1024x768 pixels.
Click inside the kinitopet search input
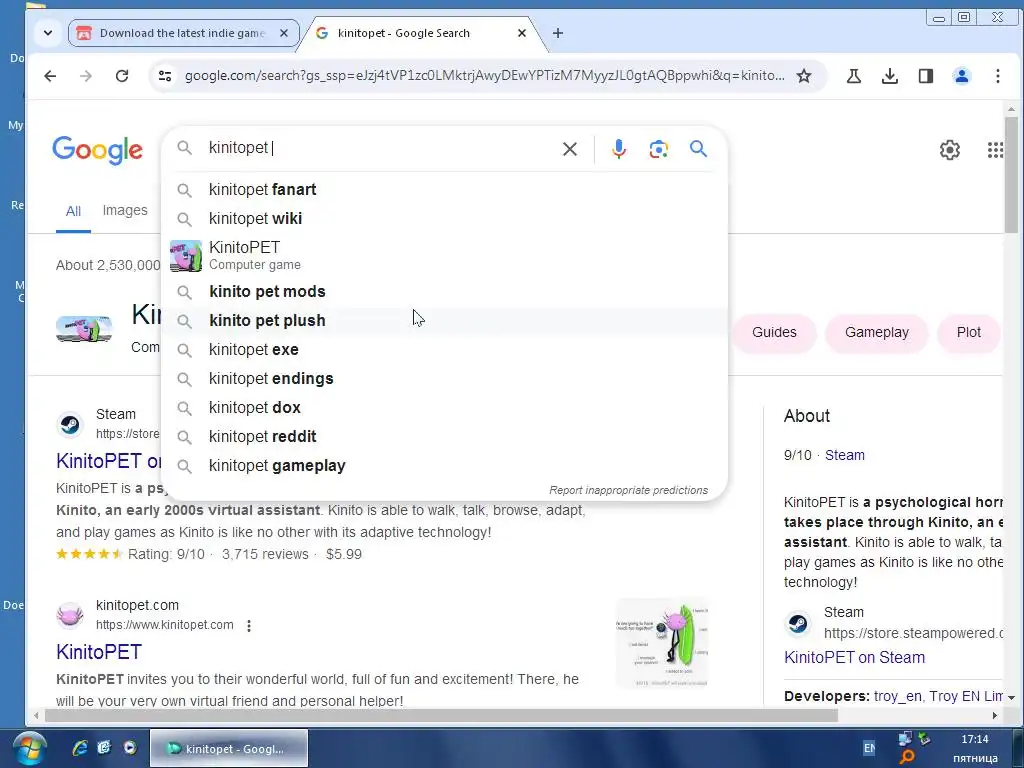(x=379, y=148)
